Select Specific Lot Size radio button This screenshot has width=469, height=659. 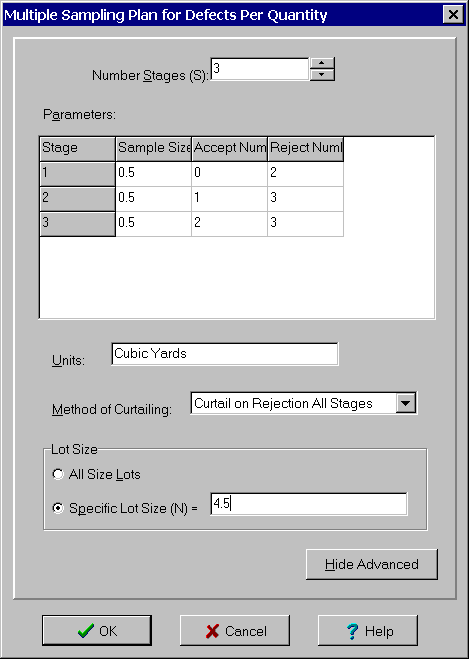58,508
